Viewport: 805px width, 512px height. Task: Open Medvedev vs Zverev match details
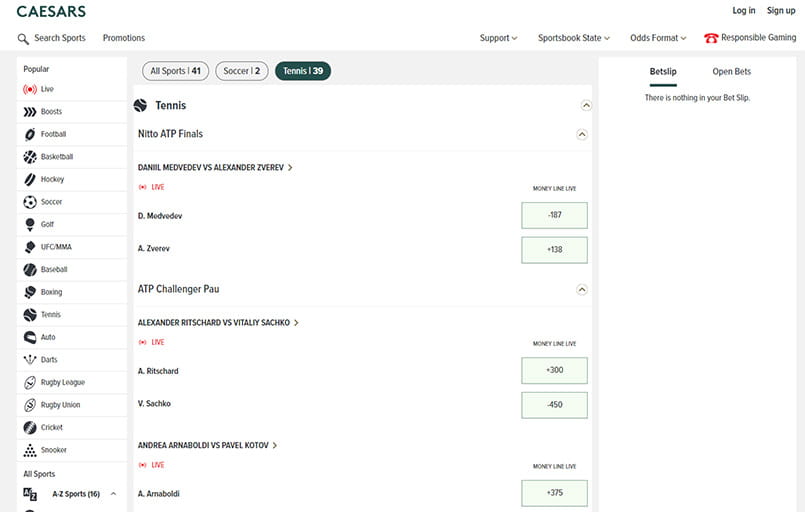coord(215,168)
